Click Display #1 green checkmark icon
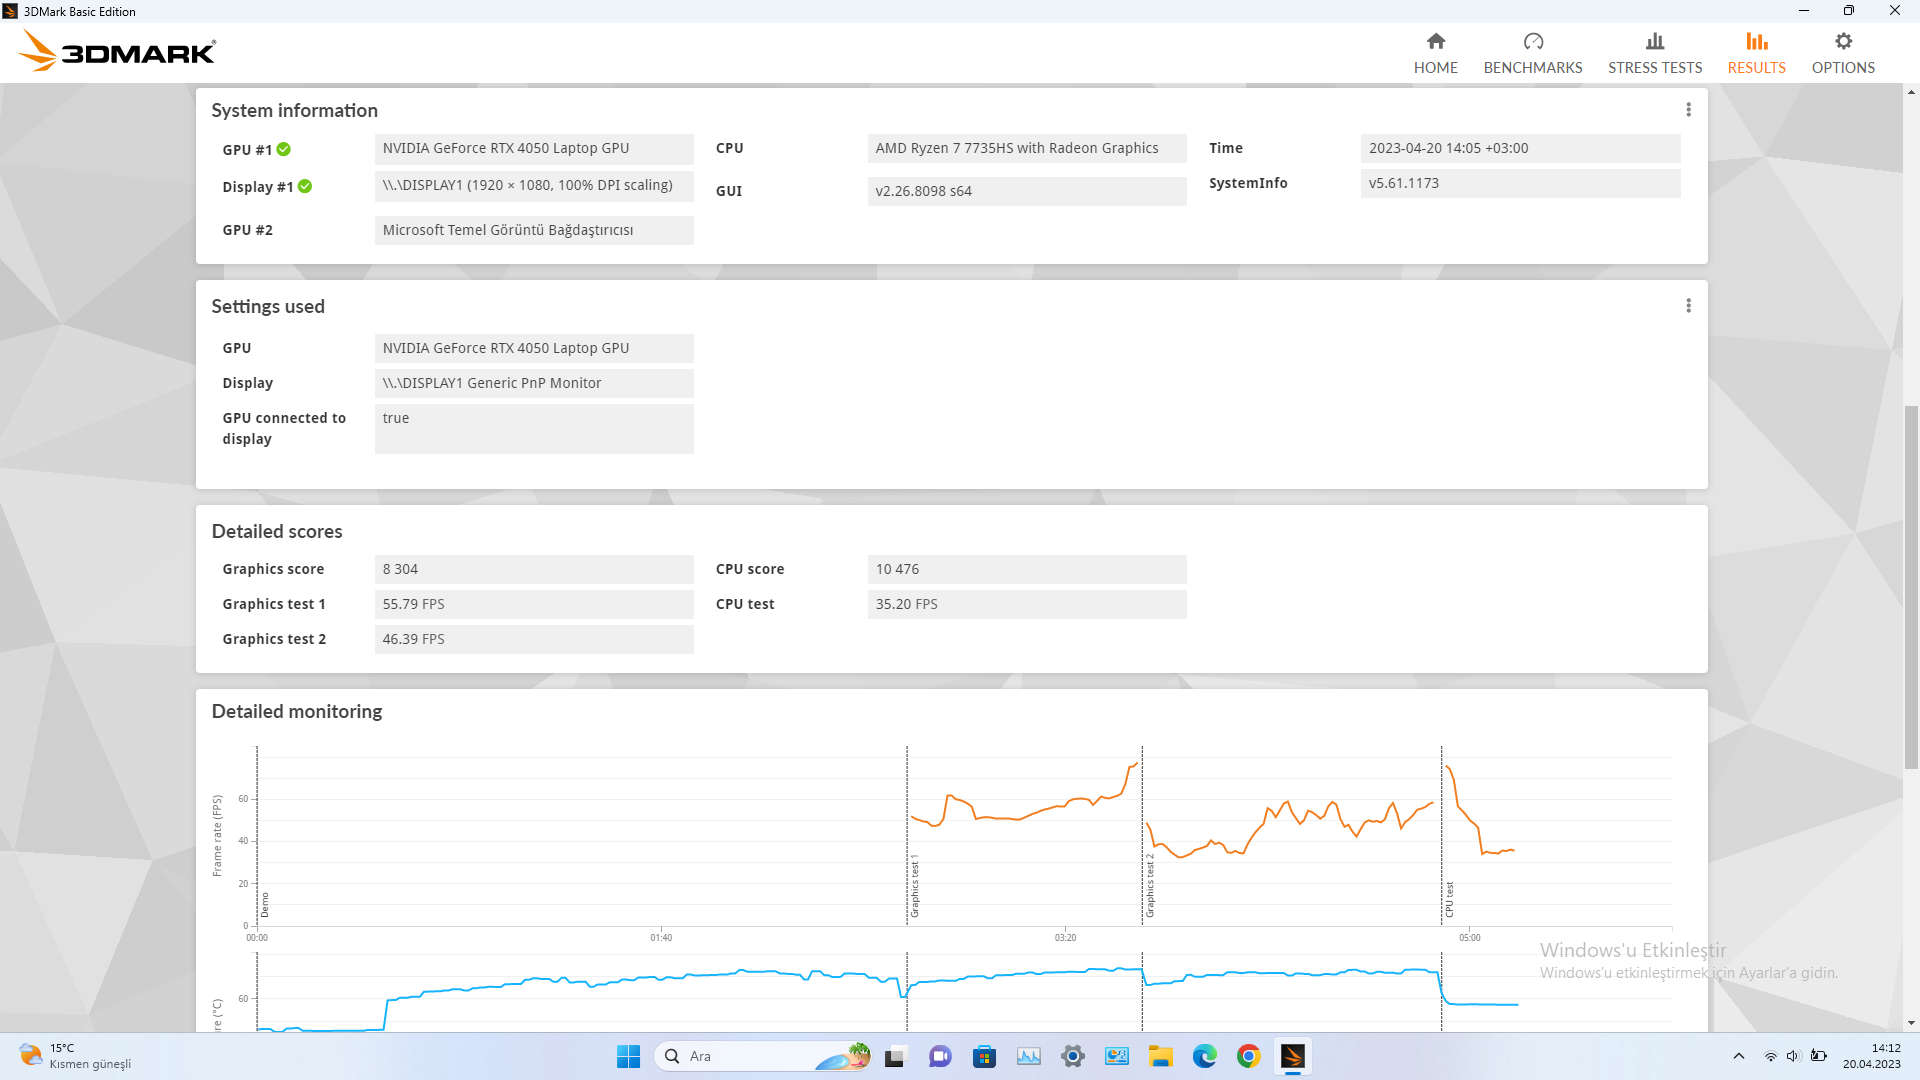This screenshot has height=1080, width=1920. [x=305, y=186]
